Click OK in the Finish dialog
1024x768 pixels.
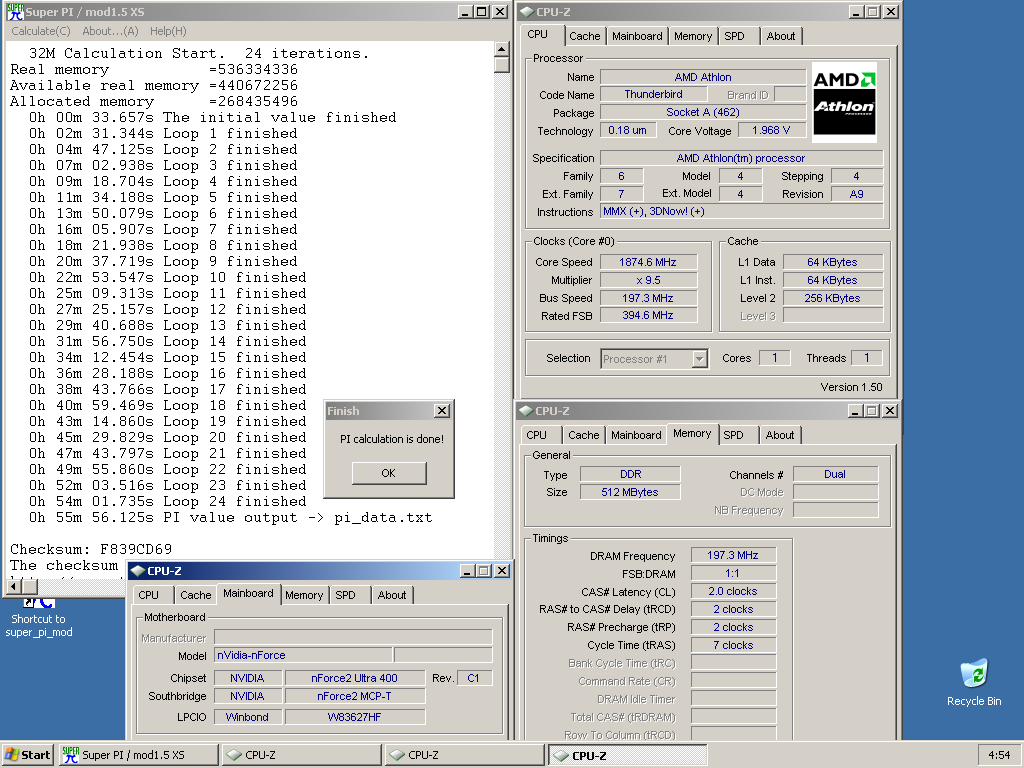389,473
